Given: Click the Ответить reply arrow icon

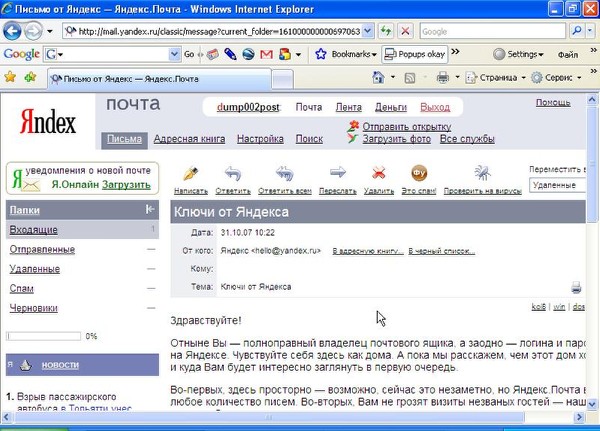Looking at the screenshot, I should tap(233, 173).
